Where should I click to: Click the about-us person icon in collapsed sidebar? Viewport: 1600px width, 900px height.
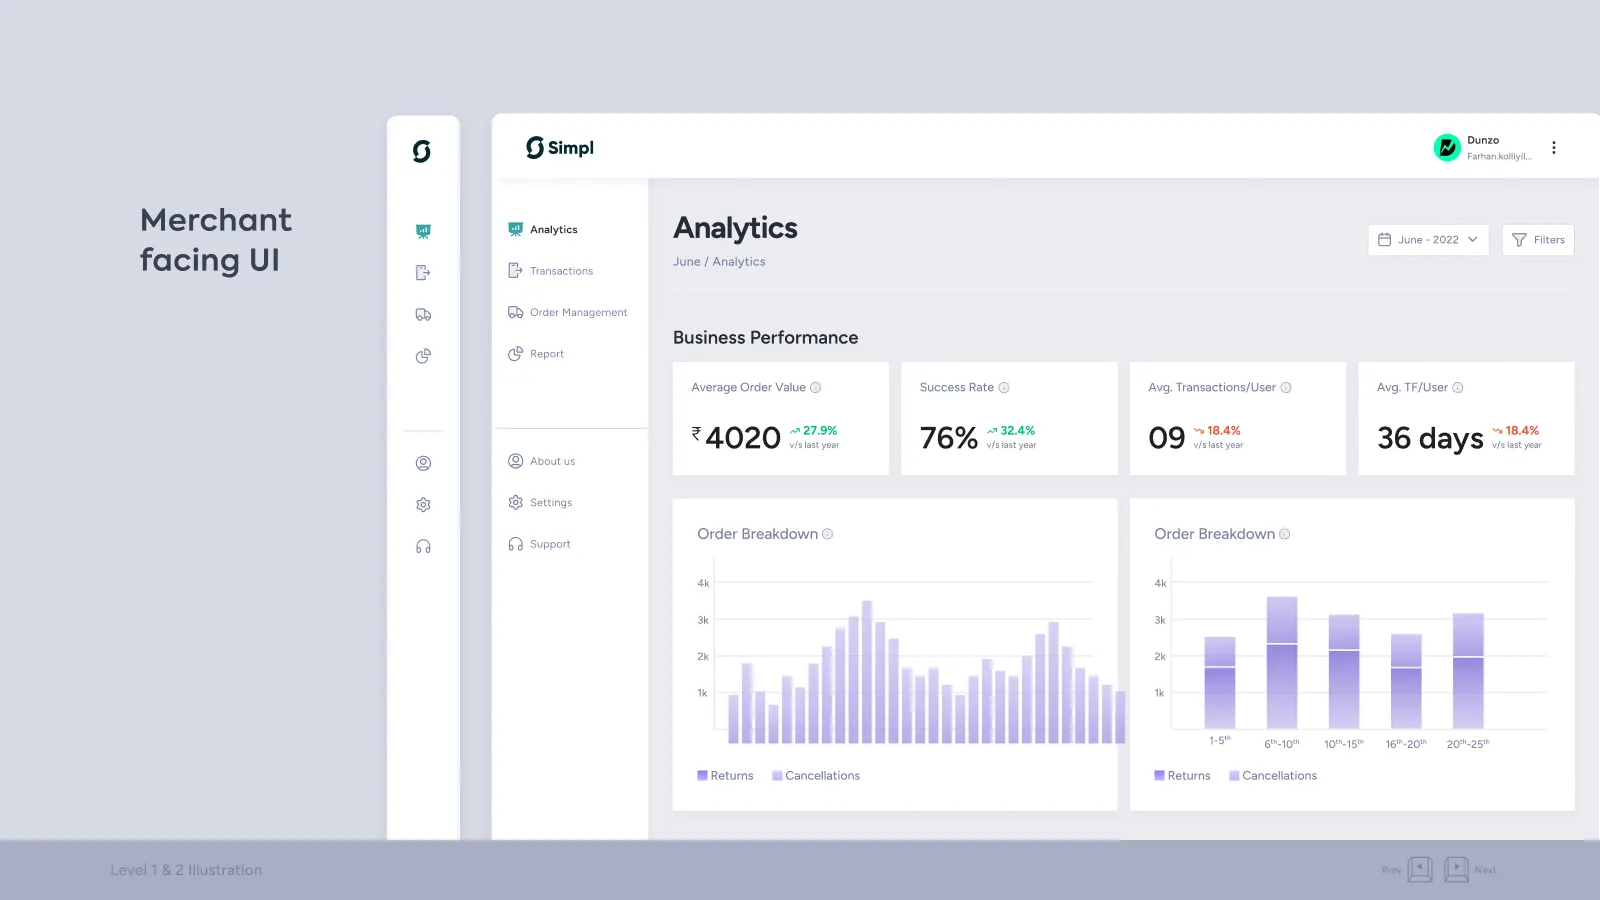click(x=423, y=463)
